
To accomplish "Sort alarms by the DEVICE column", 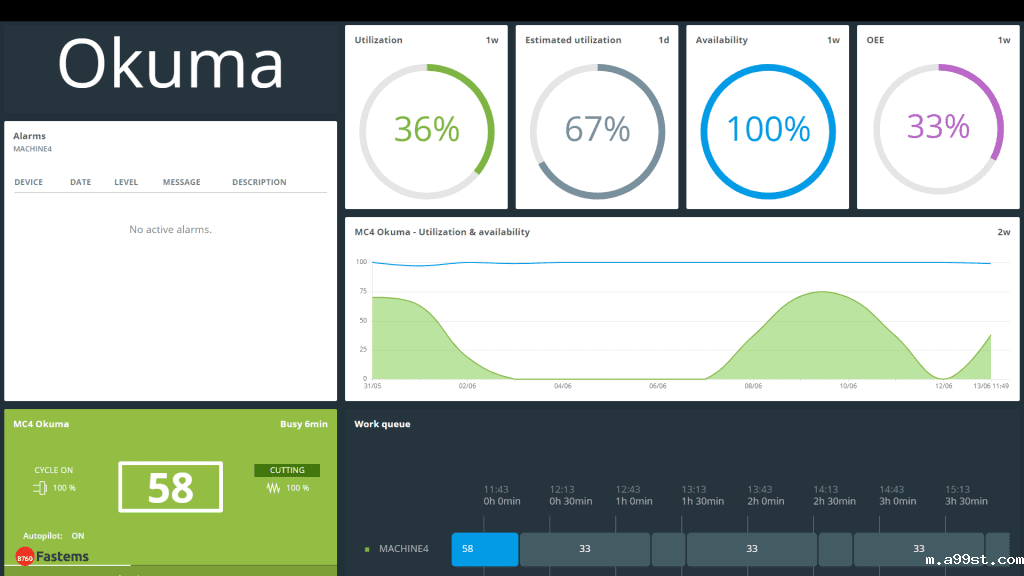I will click(29, 182).
